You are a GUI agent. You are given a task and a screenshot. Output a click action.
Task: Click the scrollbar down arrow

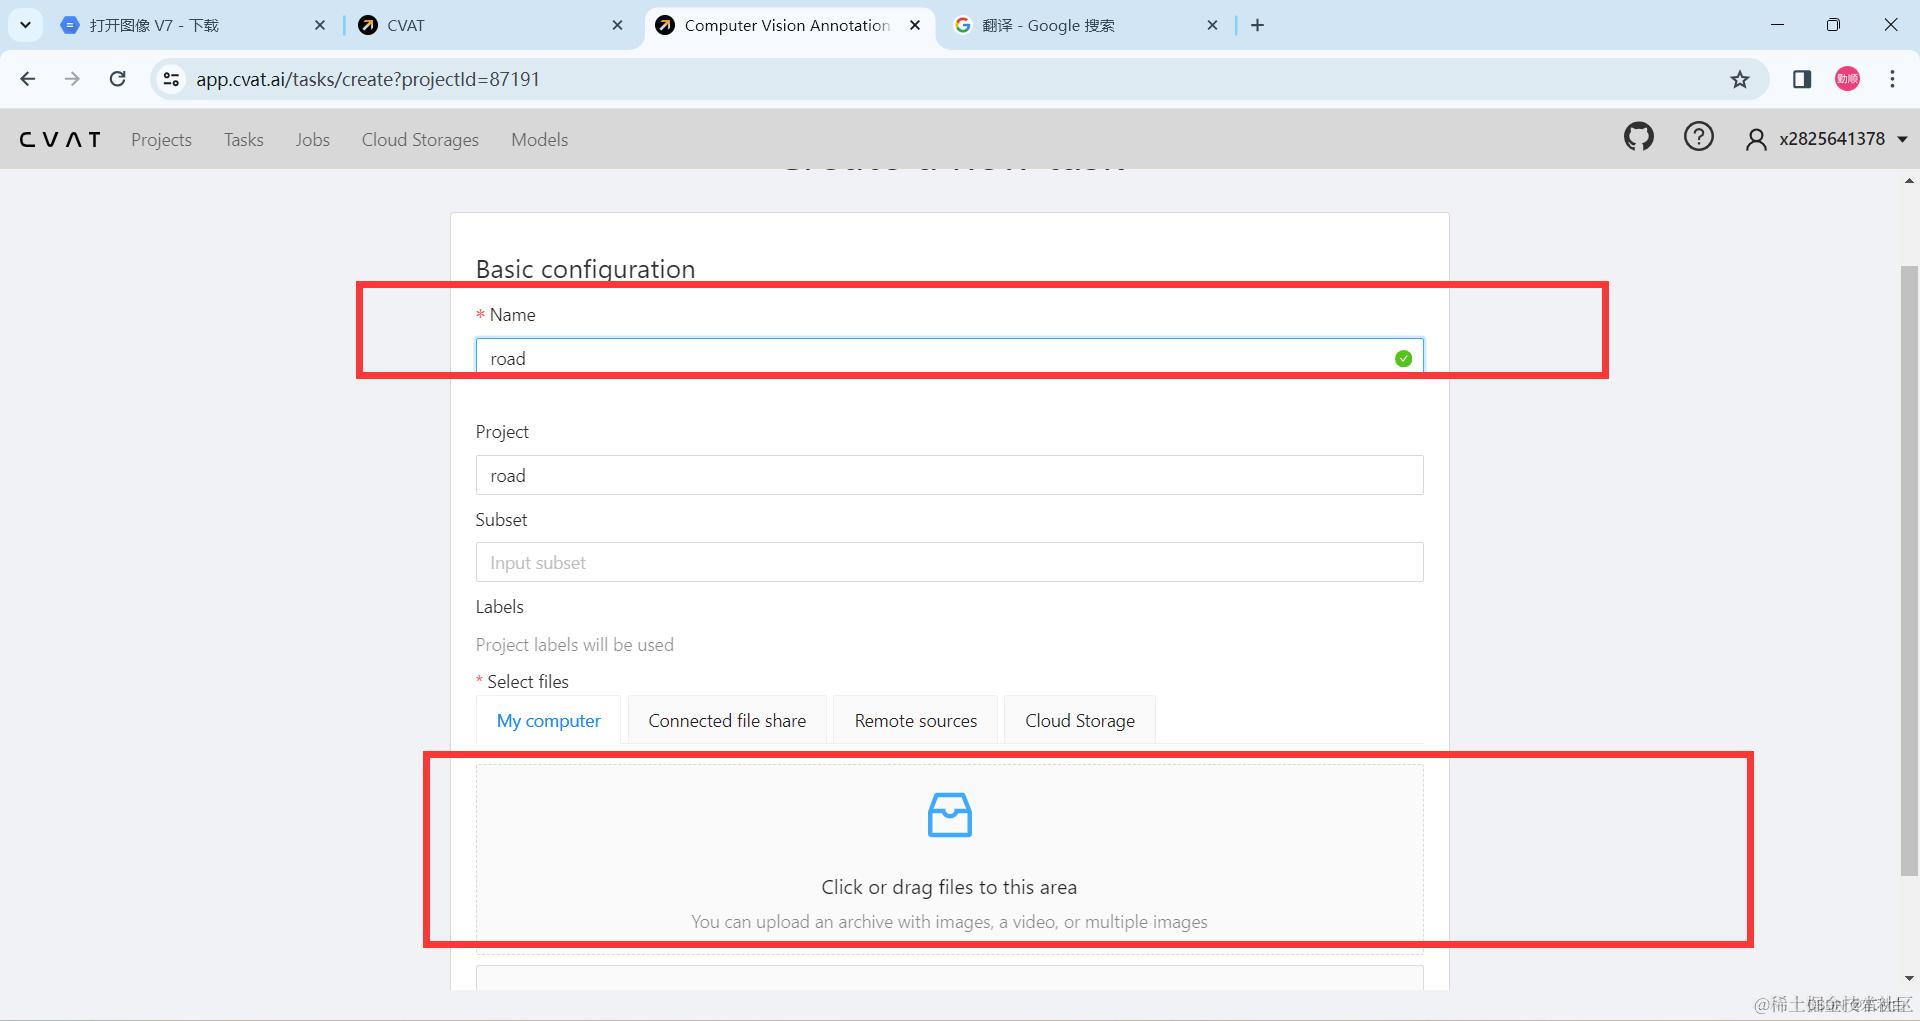[1909, 979]
